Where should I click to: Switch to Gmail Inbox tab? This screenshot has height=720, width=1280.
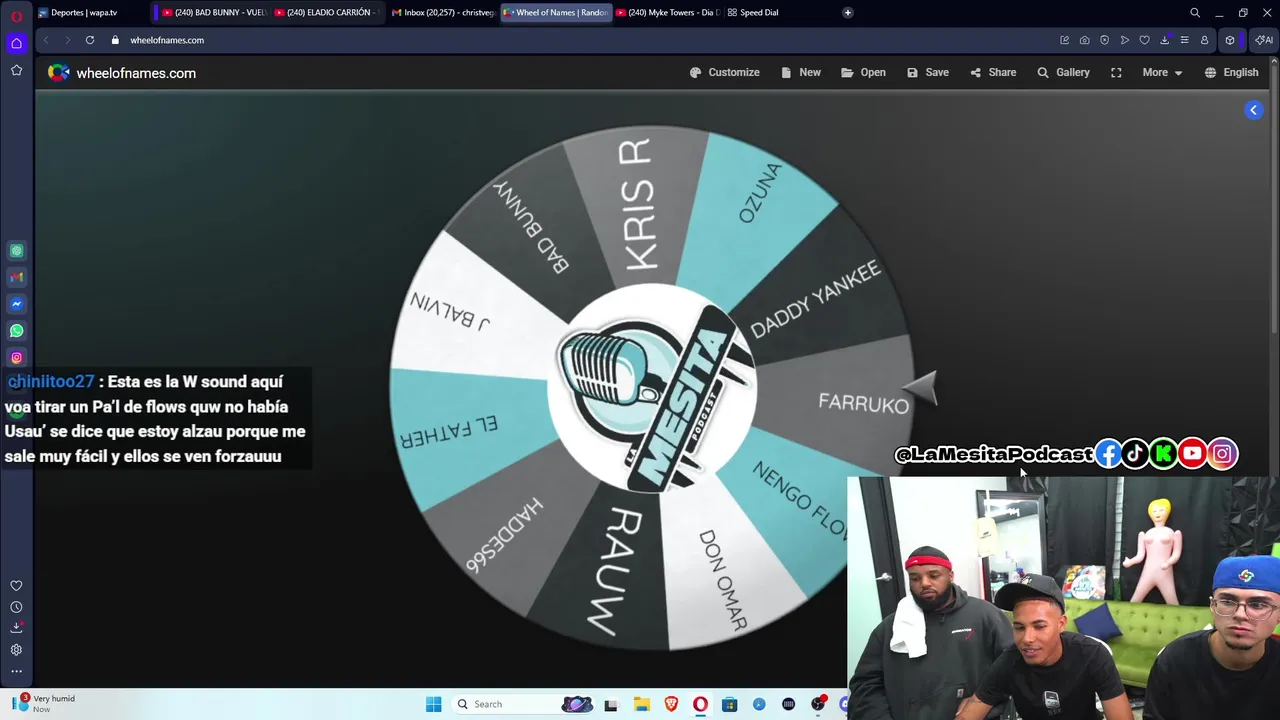442,13
